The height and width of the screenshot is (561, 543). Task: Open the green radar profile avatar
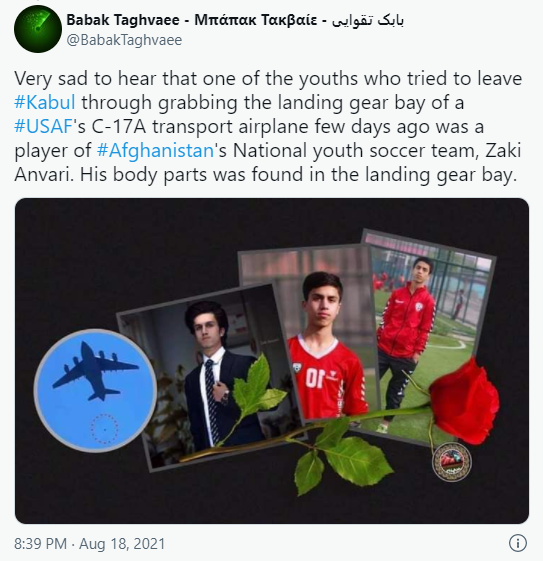(38, 29)
